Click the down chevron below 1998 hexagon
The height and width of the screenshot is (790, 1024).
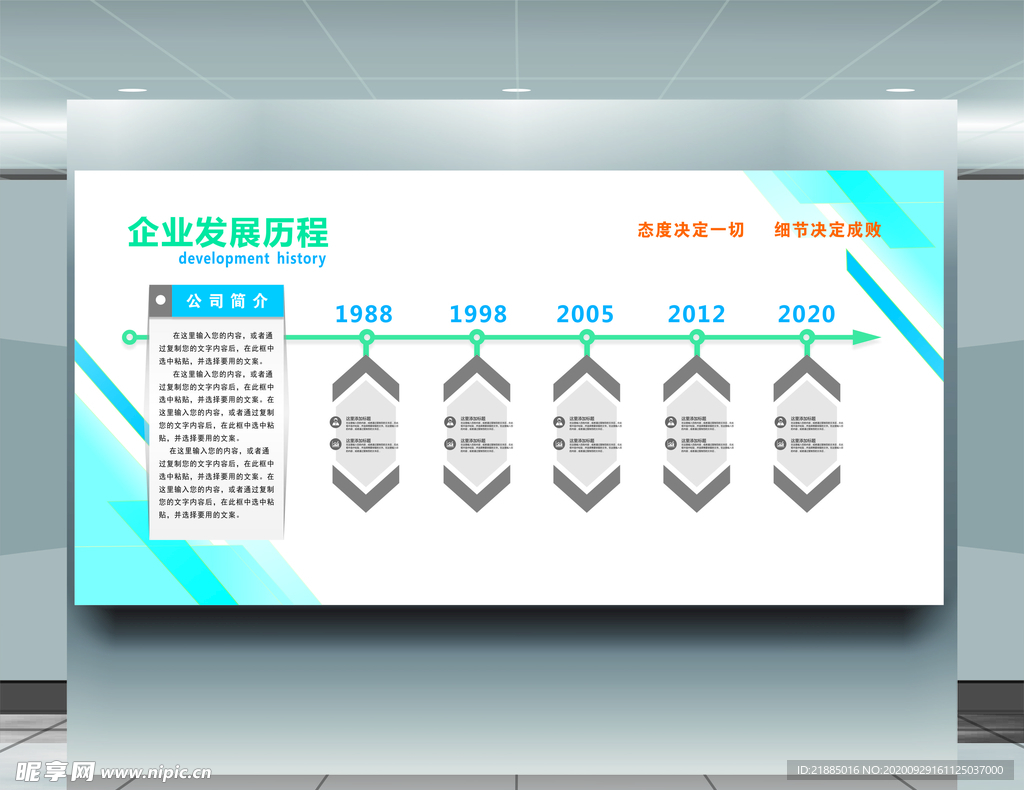(x=477, y=489)
